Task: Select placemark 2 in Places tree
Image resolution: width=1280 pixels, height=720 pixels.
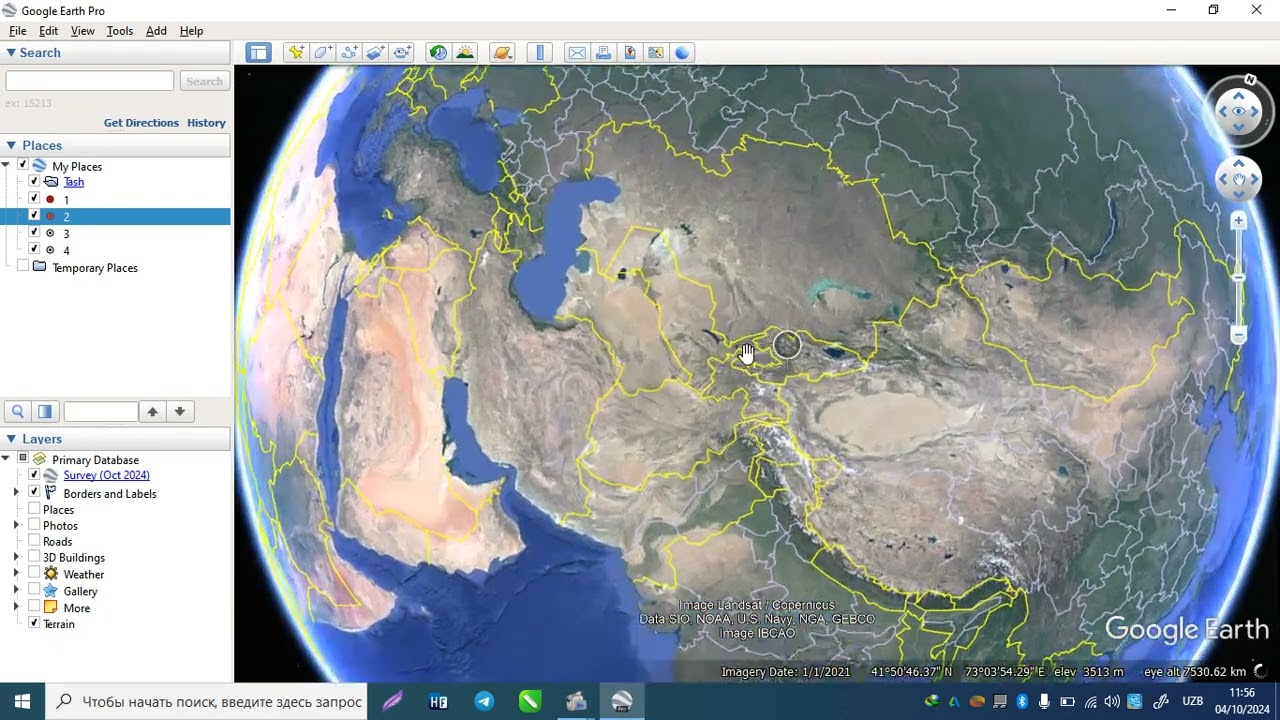Action: tap(115, 216)
